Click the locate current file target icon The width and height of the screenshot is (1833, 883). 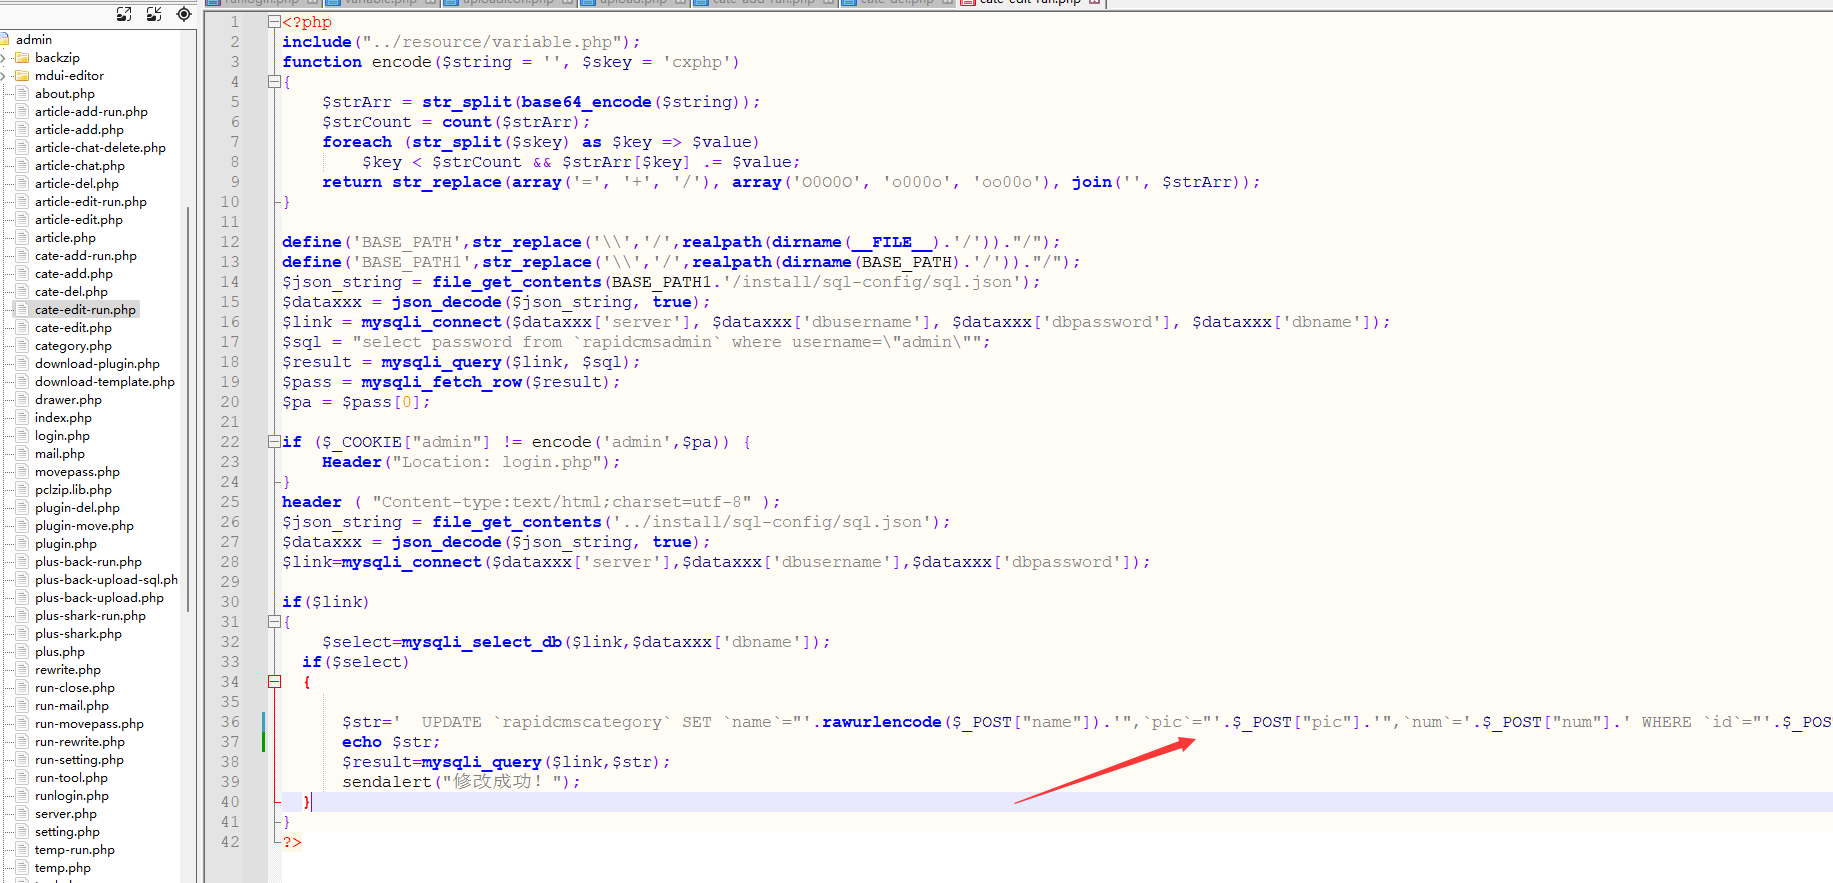point(184,14)
